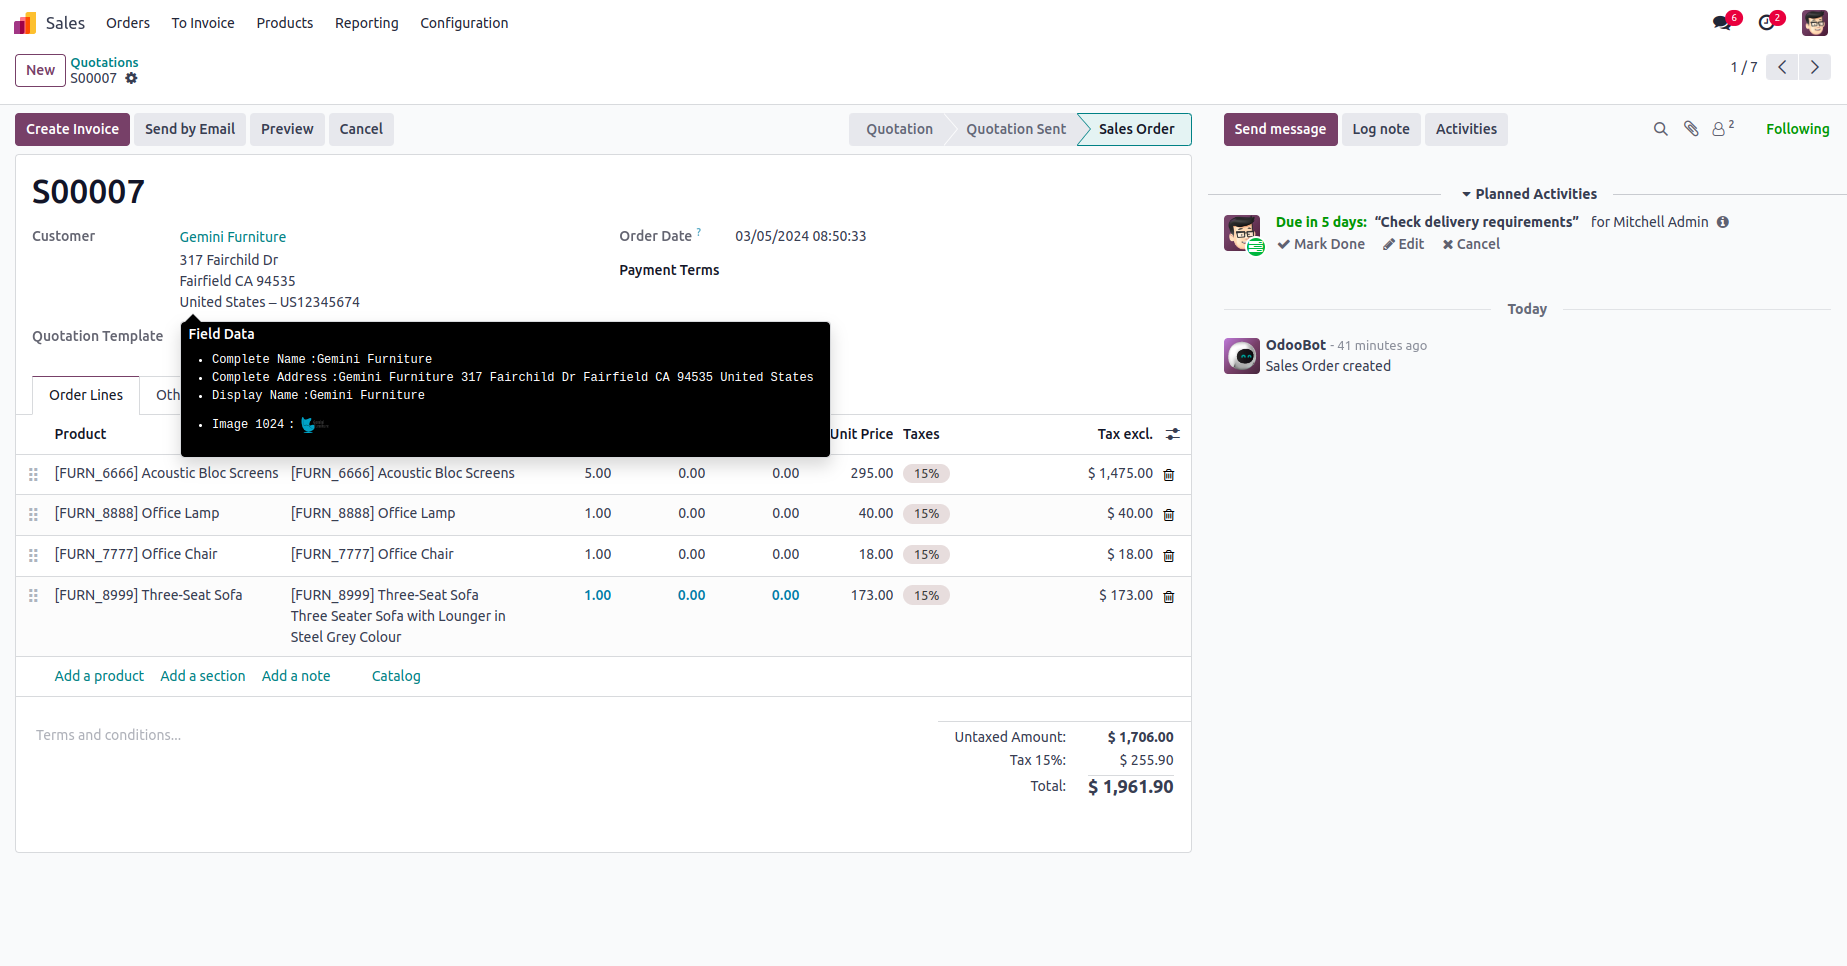
Task: Click the Log note button
Action: [x=1381, y=129]
